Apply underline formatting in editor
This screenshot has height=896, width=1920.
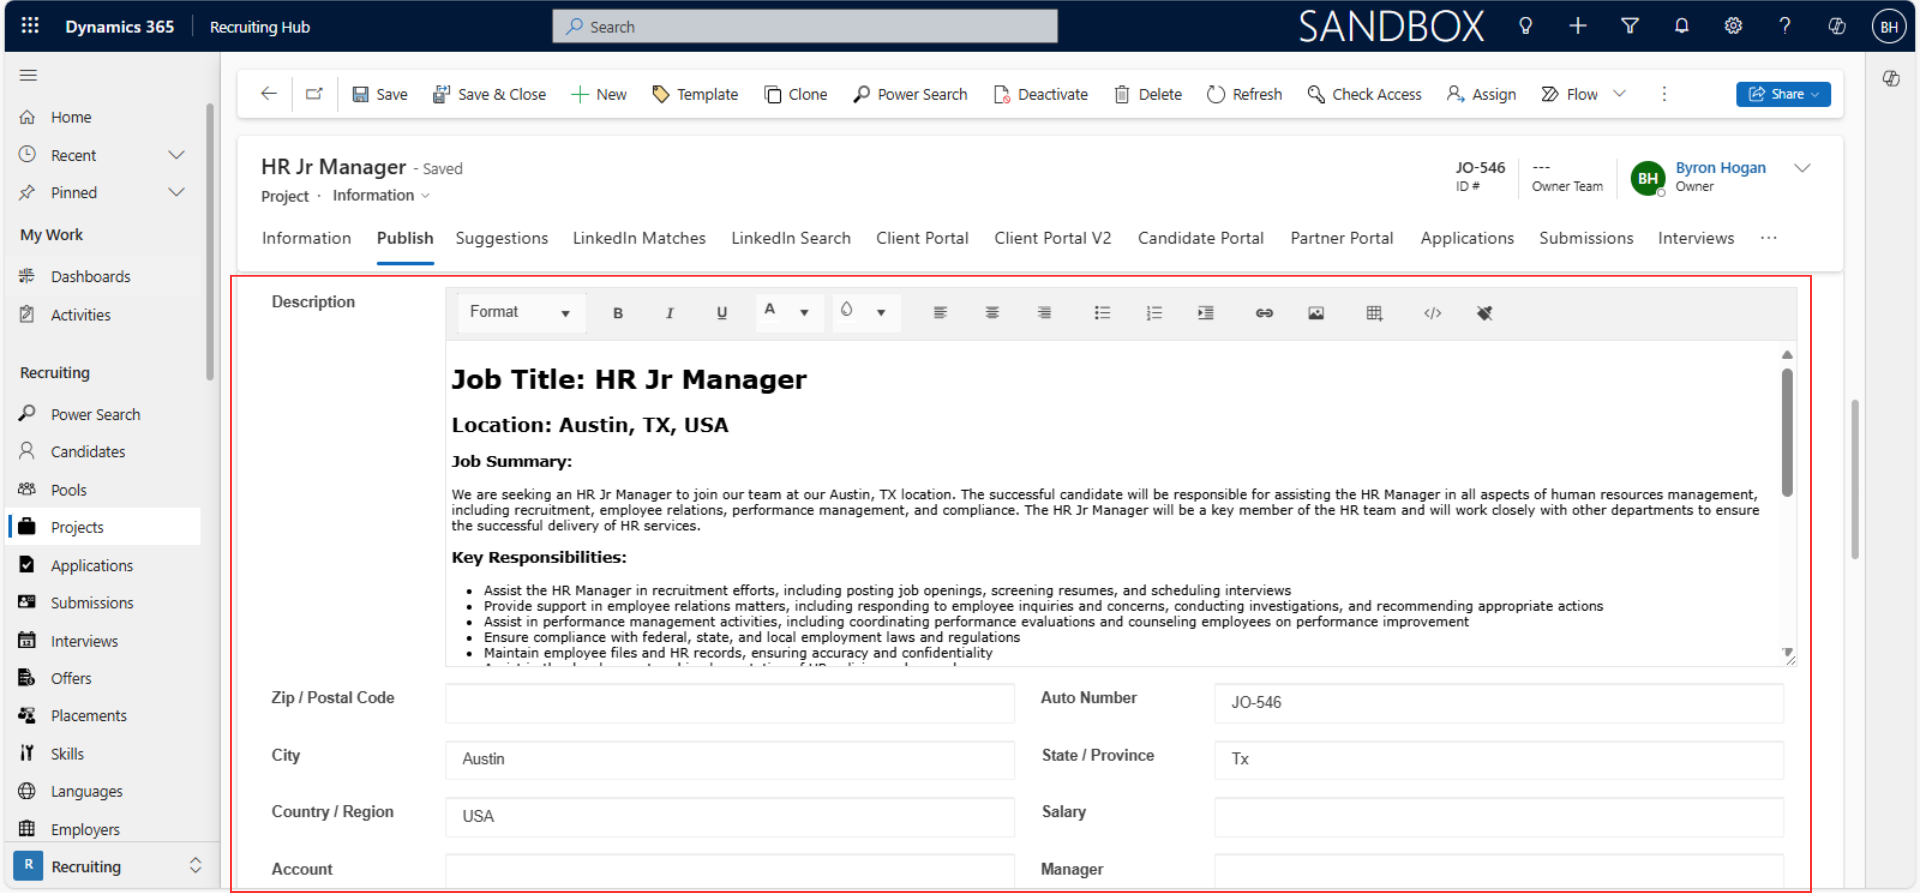coord(722,313)
